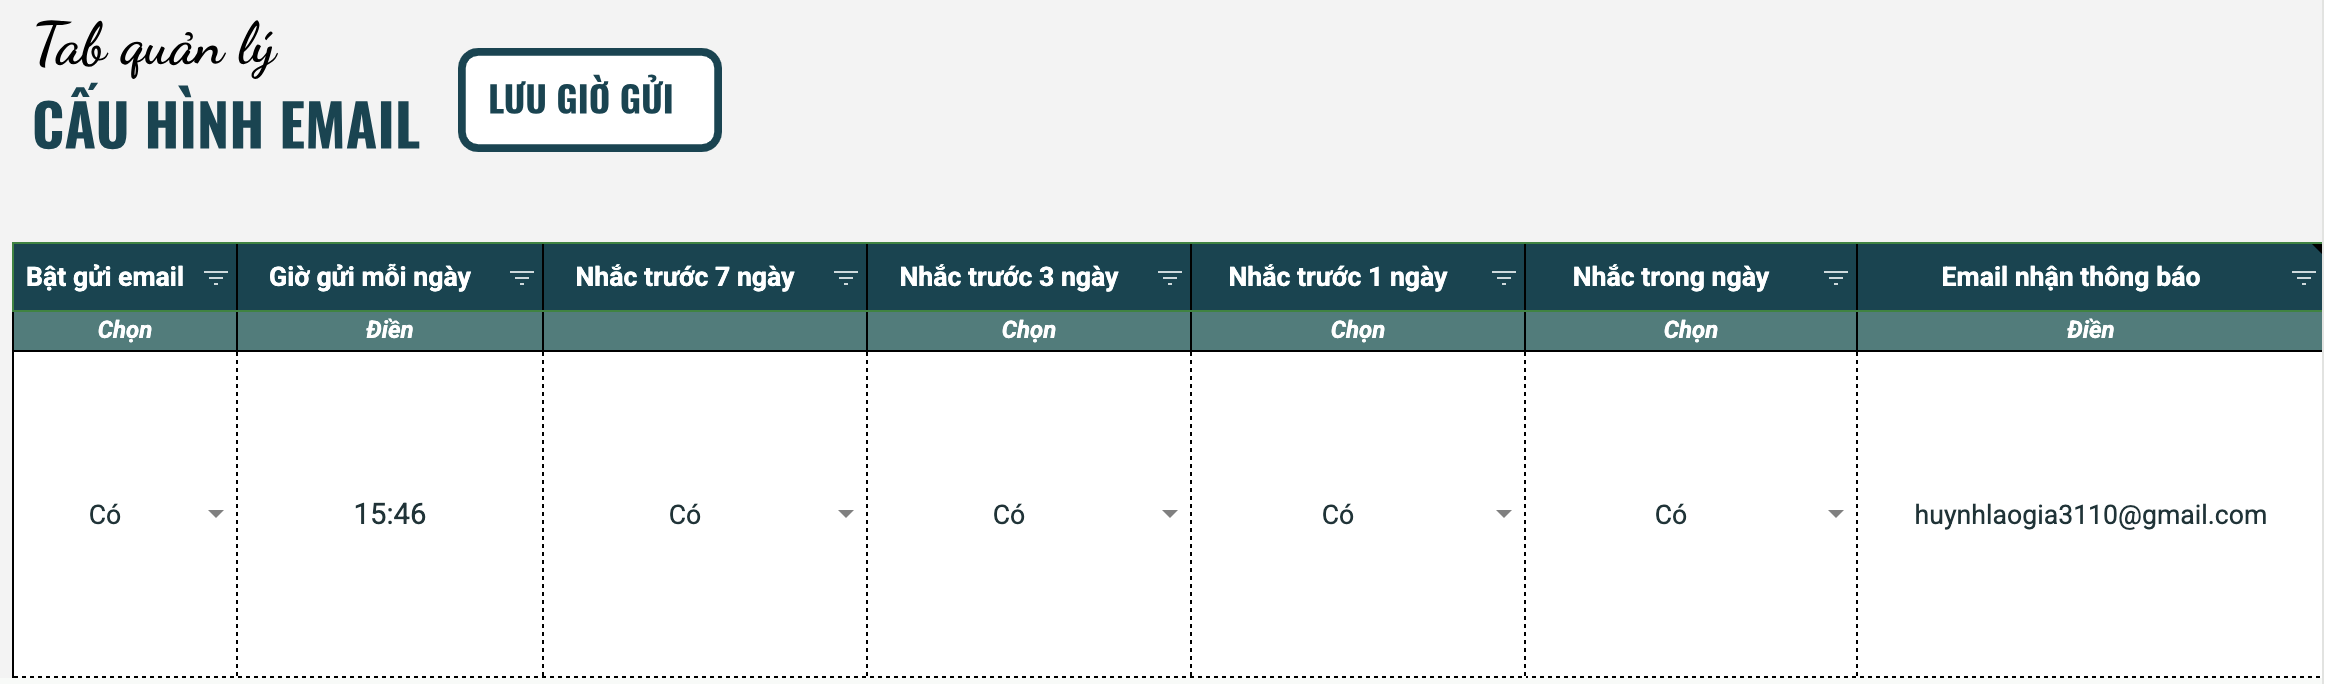
Task: Click filter icon in Bật gửi email header
Action: click(215, 278)
